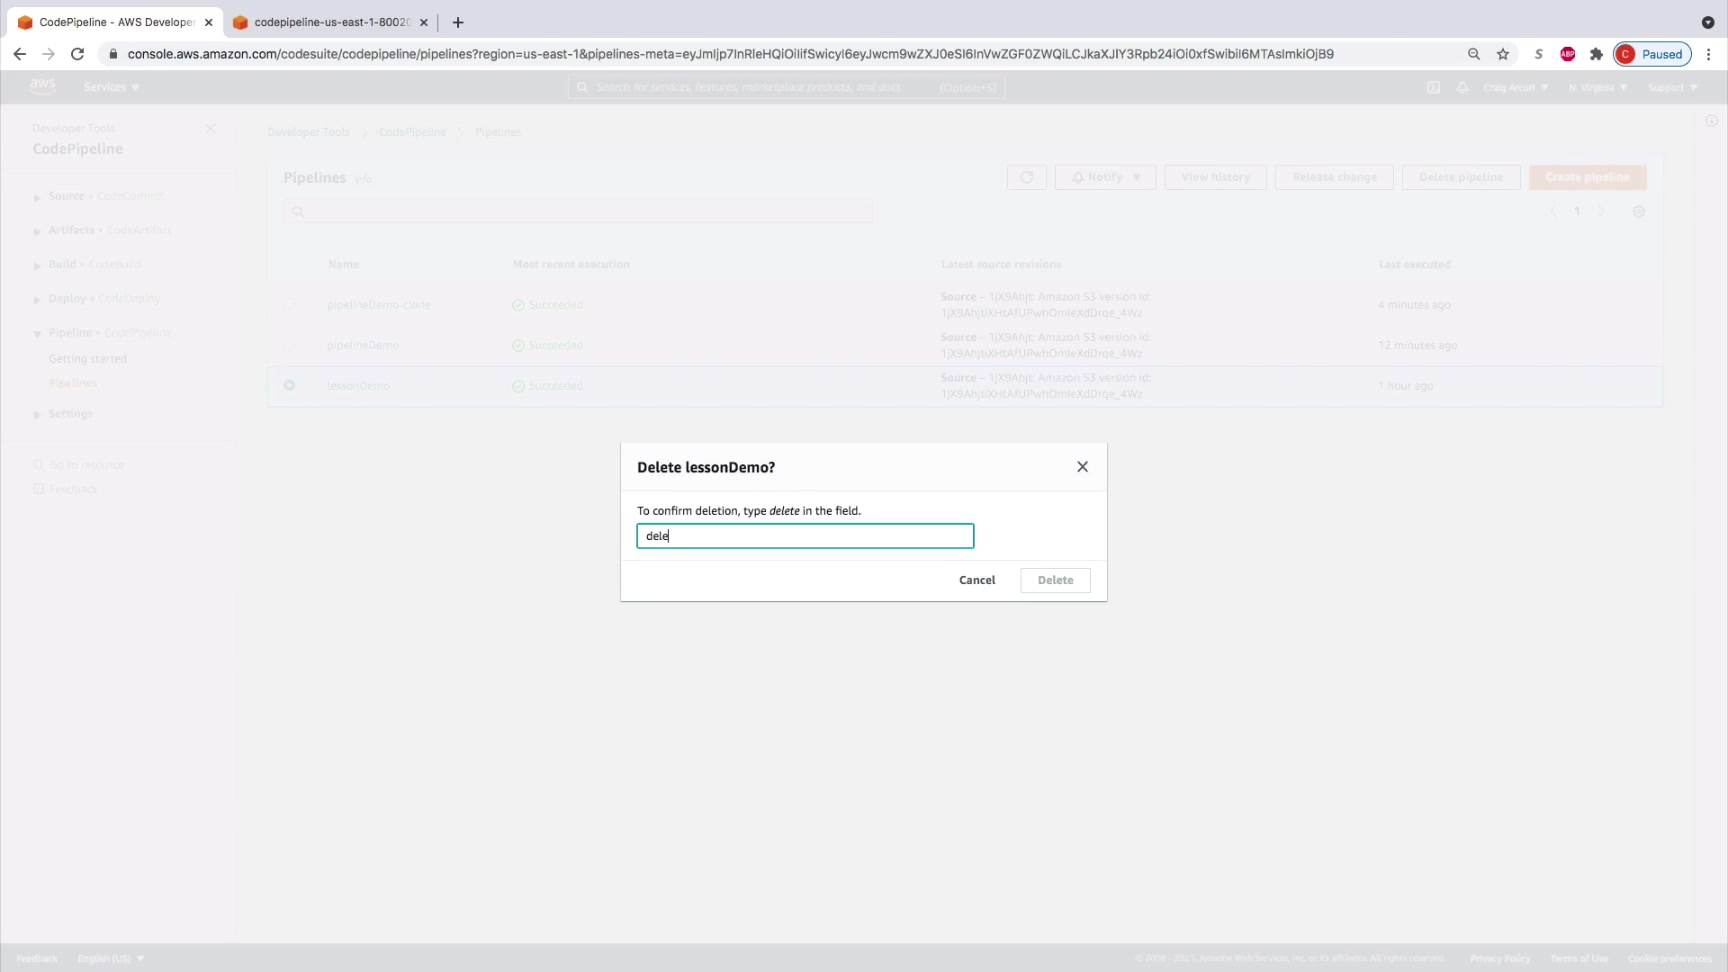The image size is (1728, 972).
Task: Open the lessonDemo pipeline link
Action: (358, 386)
